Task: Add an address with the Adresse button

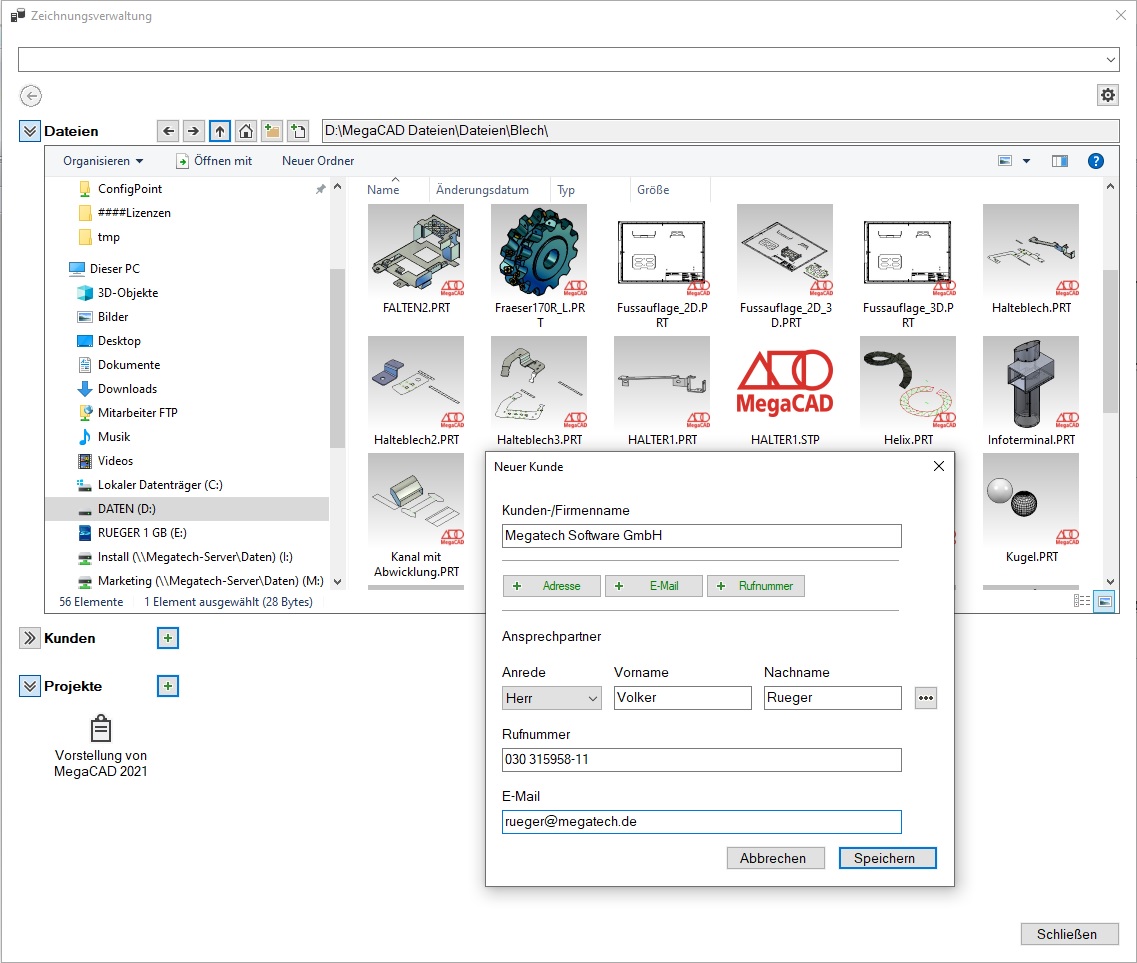Action: point(552,586)
